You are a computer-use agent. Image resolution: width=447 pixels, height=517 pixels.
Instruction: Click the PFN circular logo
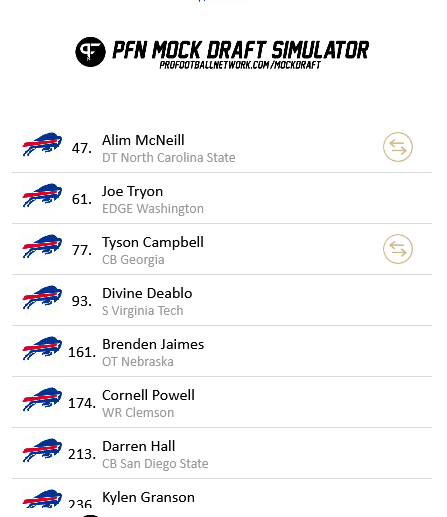click(x=90, y=52)
